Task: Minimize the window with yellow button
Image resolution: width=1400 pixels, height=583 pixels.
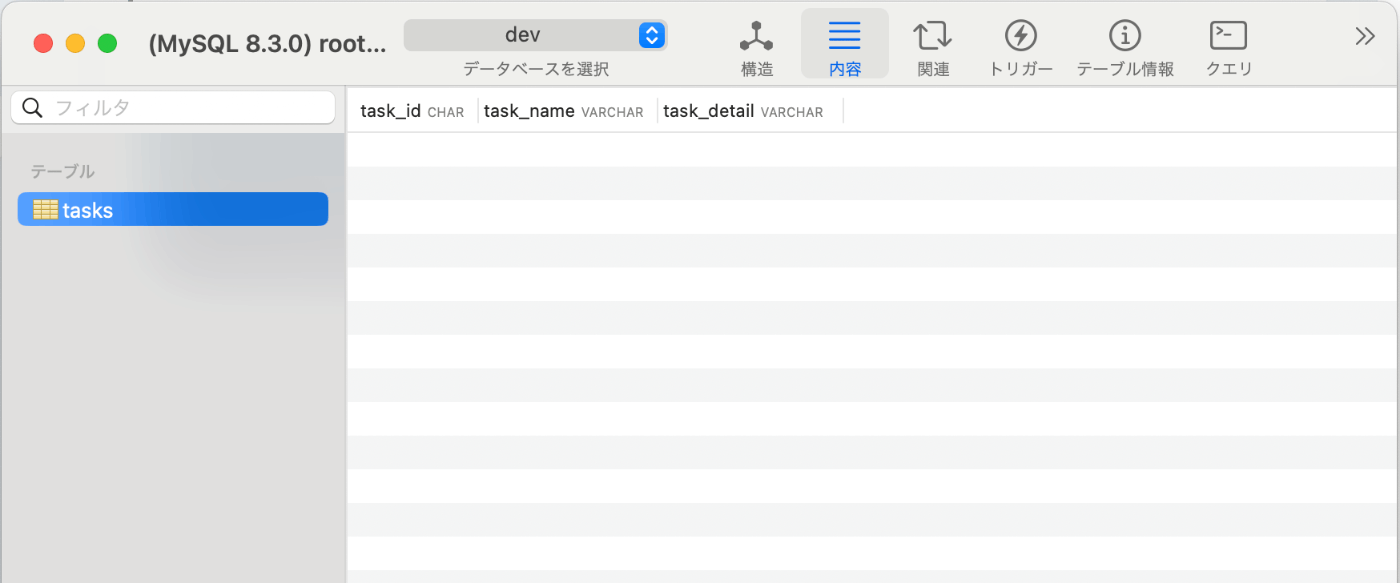Action: (x=75, y=43)
